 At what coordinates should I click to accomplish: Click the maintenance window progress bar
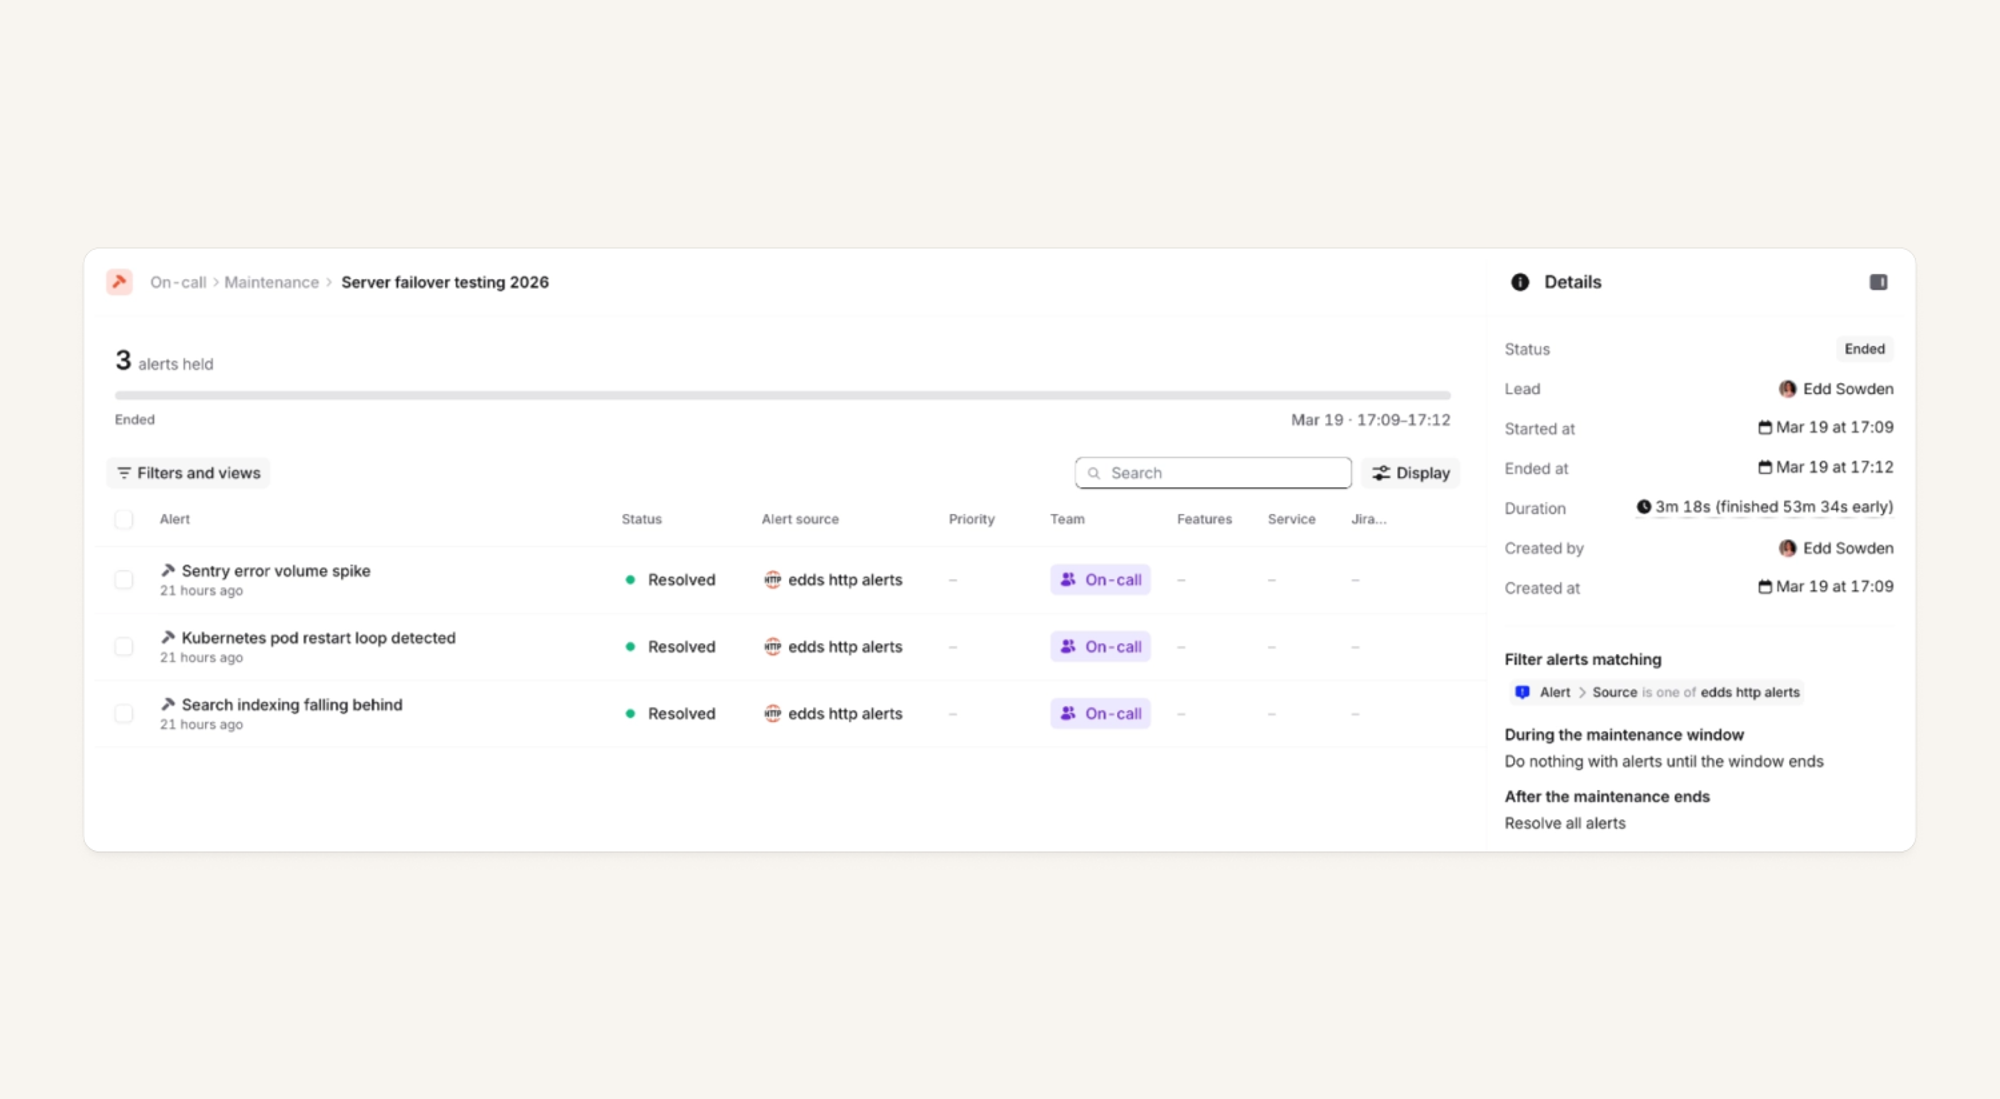click(x=782, y=395)
